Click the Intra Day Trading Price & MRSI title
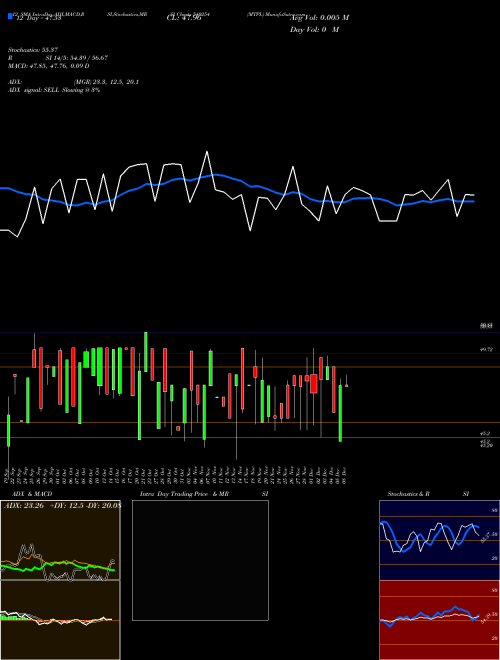The width and height of the screenshot is (500, 660). 204,494
